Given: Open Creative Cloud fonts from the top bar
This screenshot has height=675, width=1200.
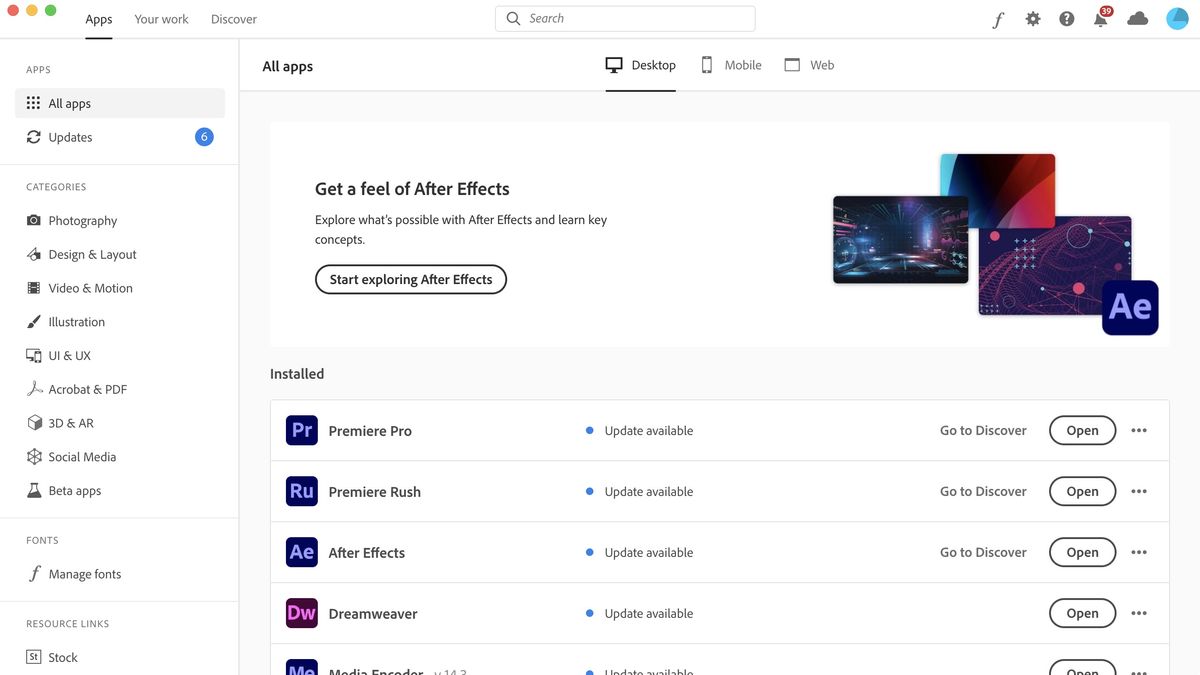Looking at the screenshot, I should pos(998,18).
